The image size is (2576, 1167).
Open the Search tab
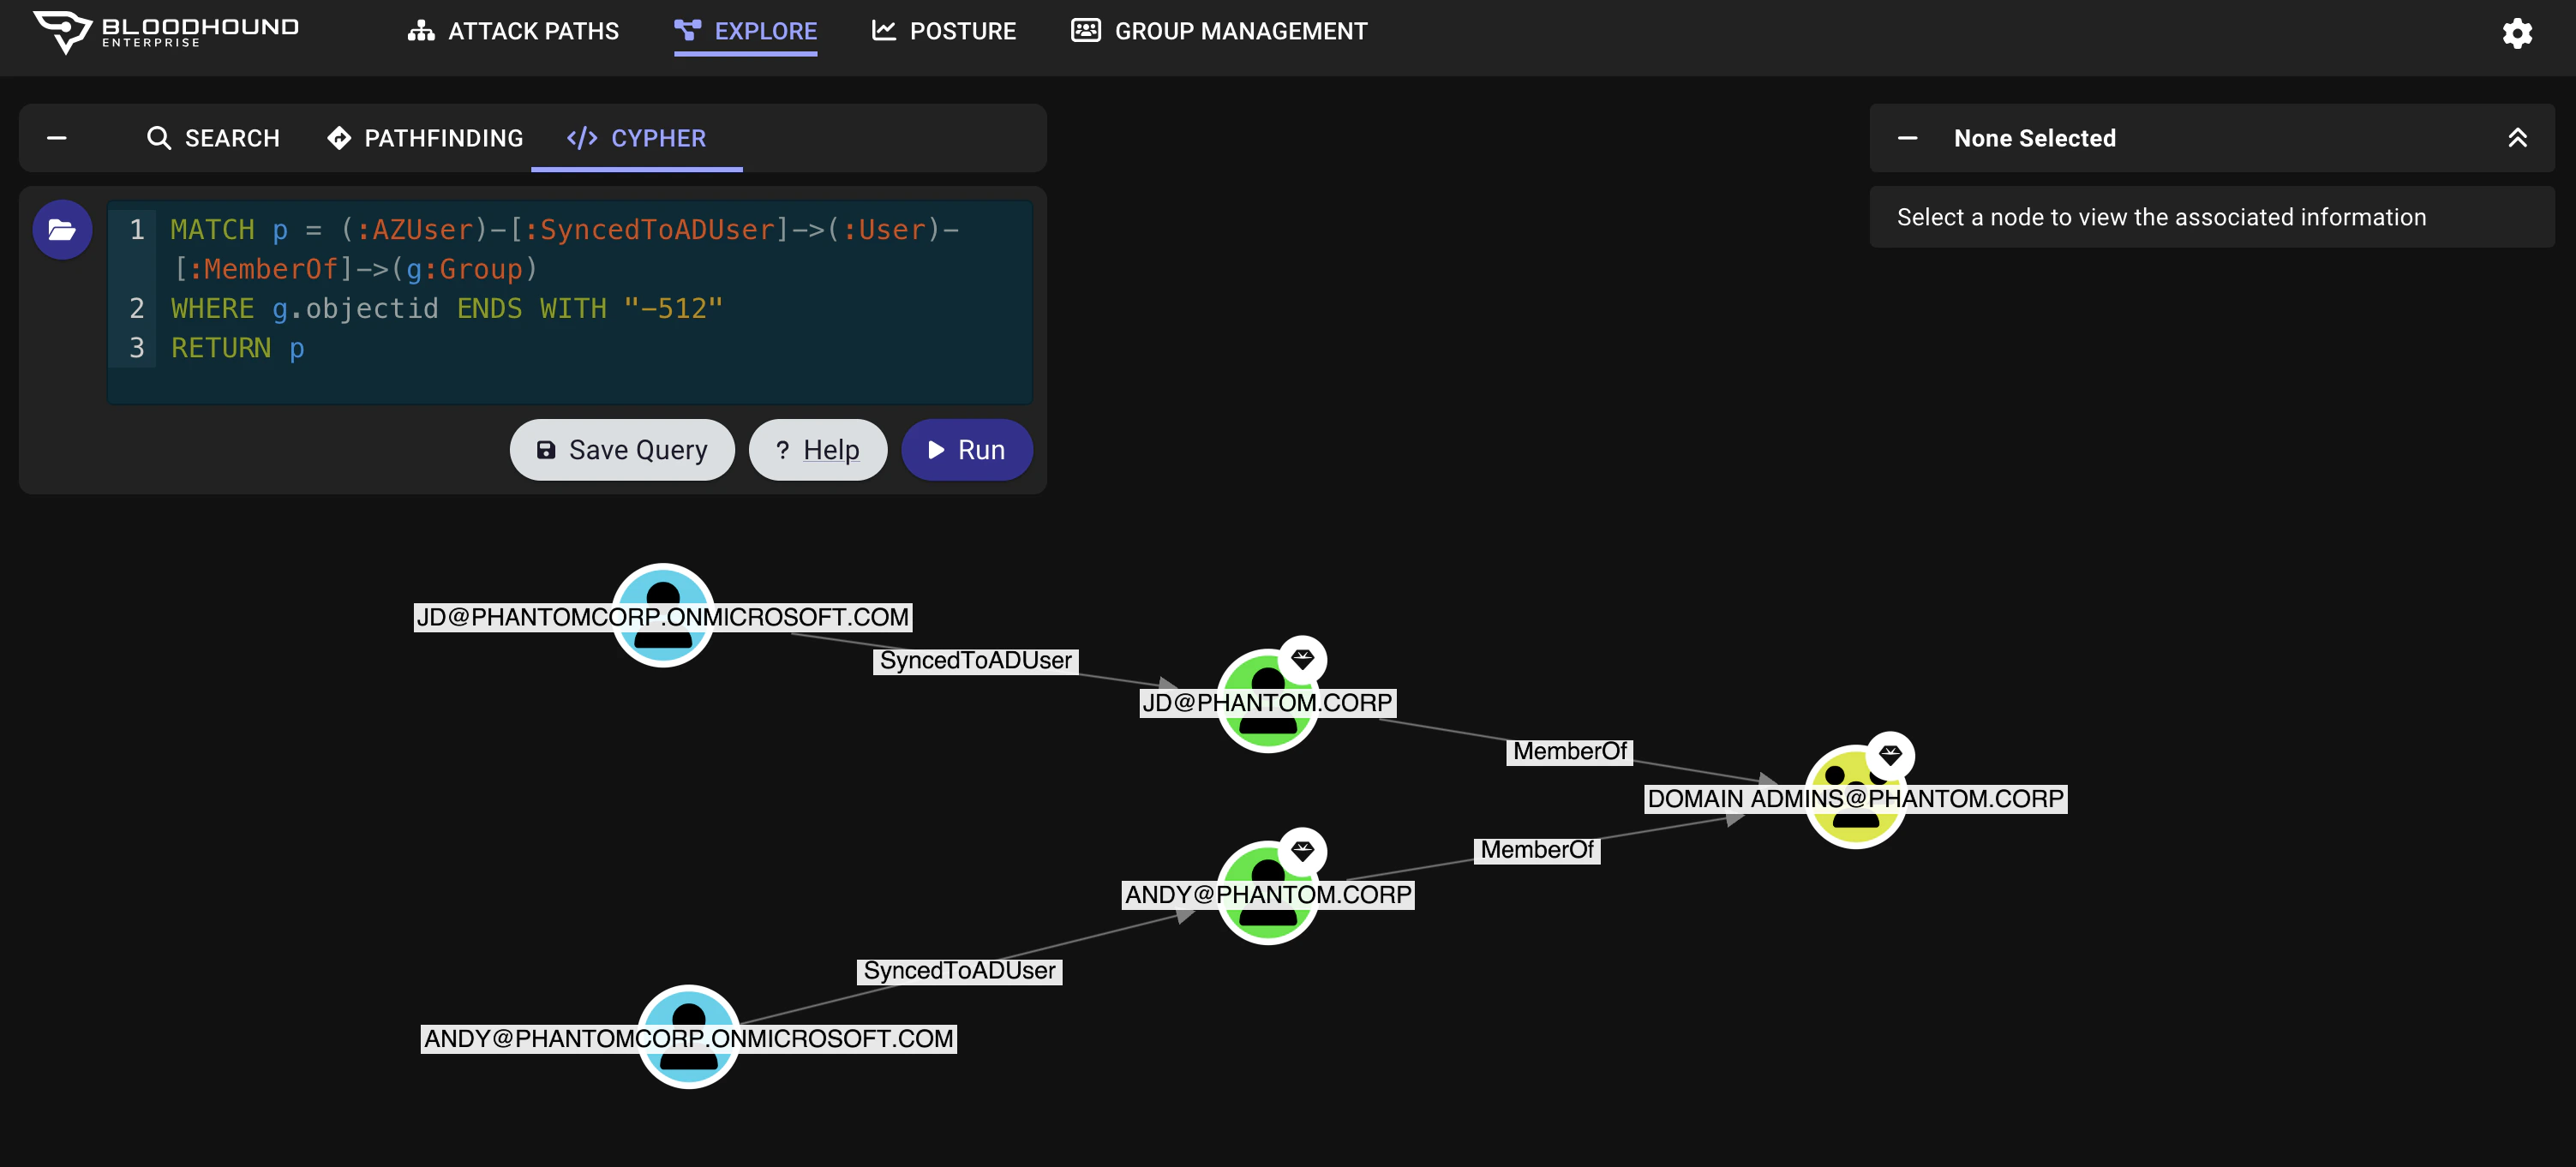point(213,138)
